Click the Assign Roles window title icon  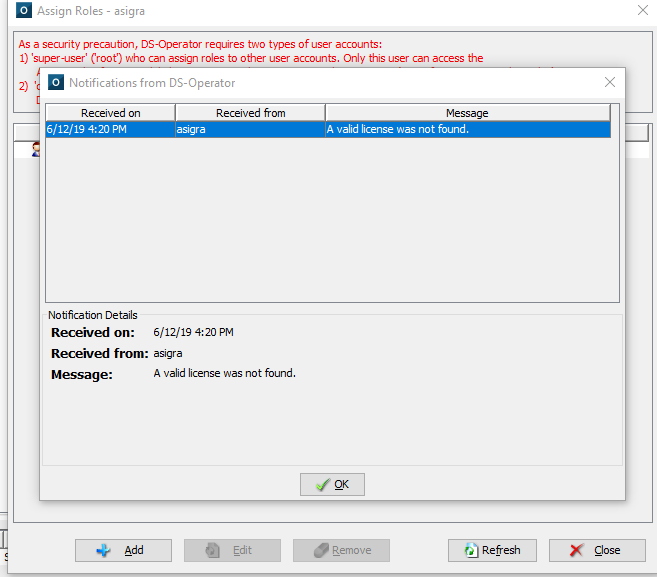pyautogui.click(x=23, y=10)
